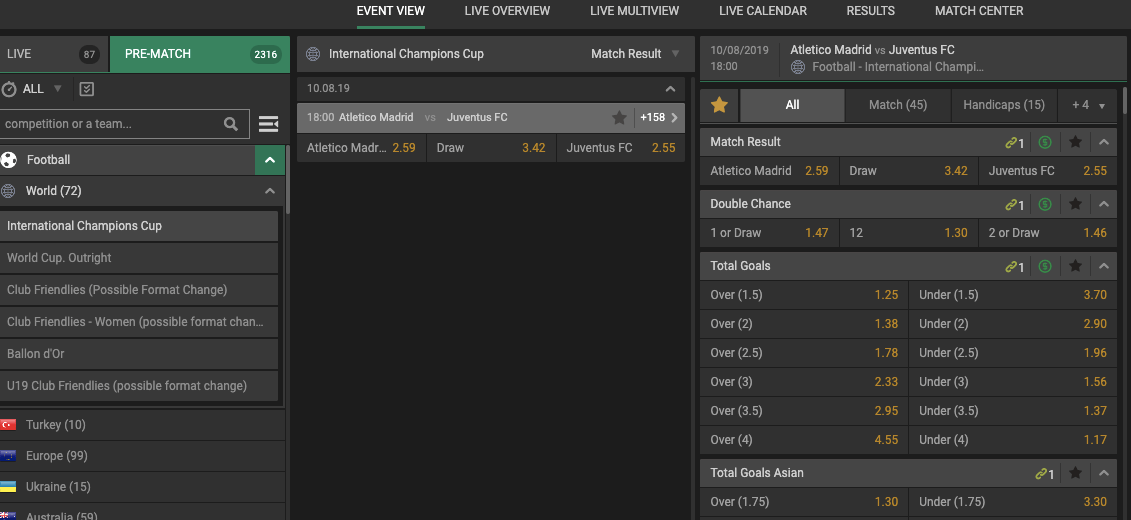Open the yellow star favorites tab
This screenshot has width=1131, height=520.
tap(719, 105)
